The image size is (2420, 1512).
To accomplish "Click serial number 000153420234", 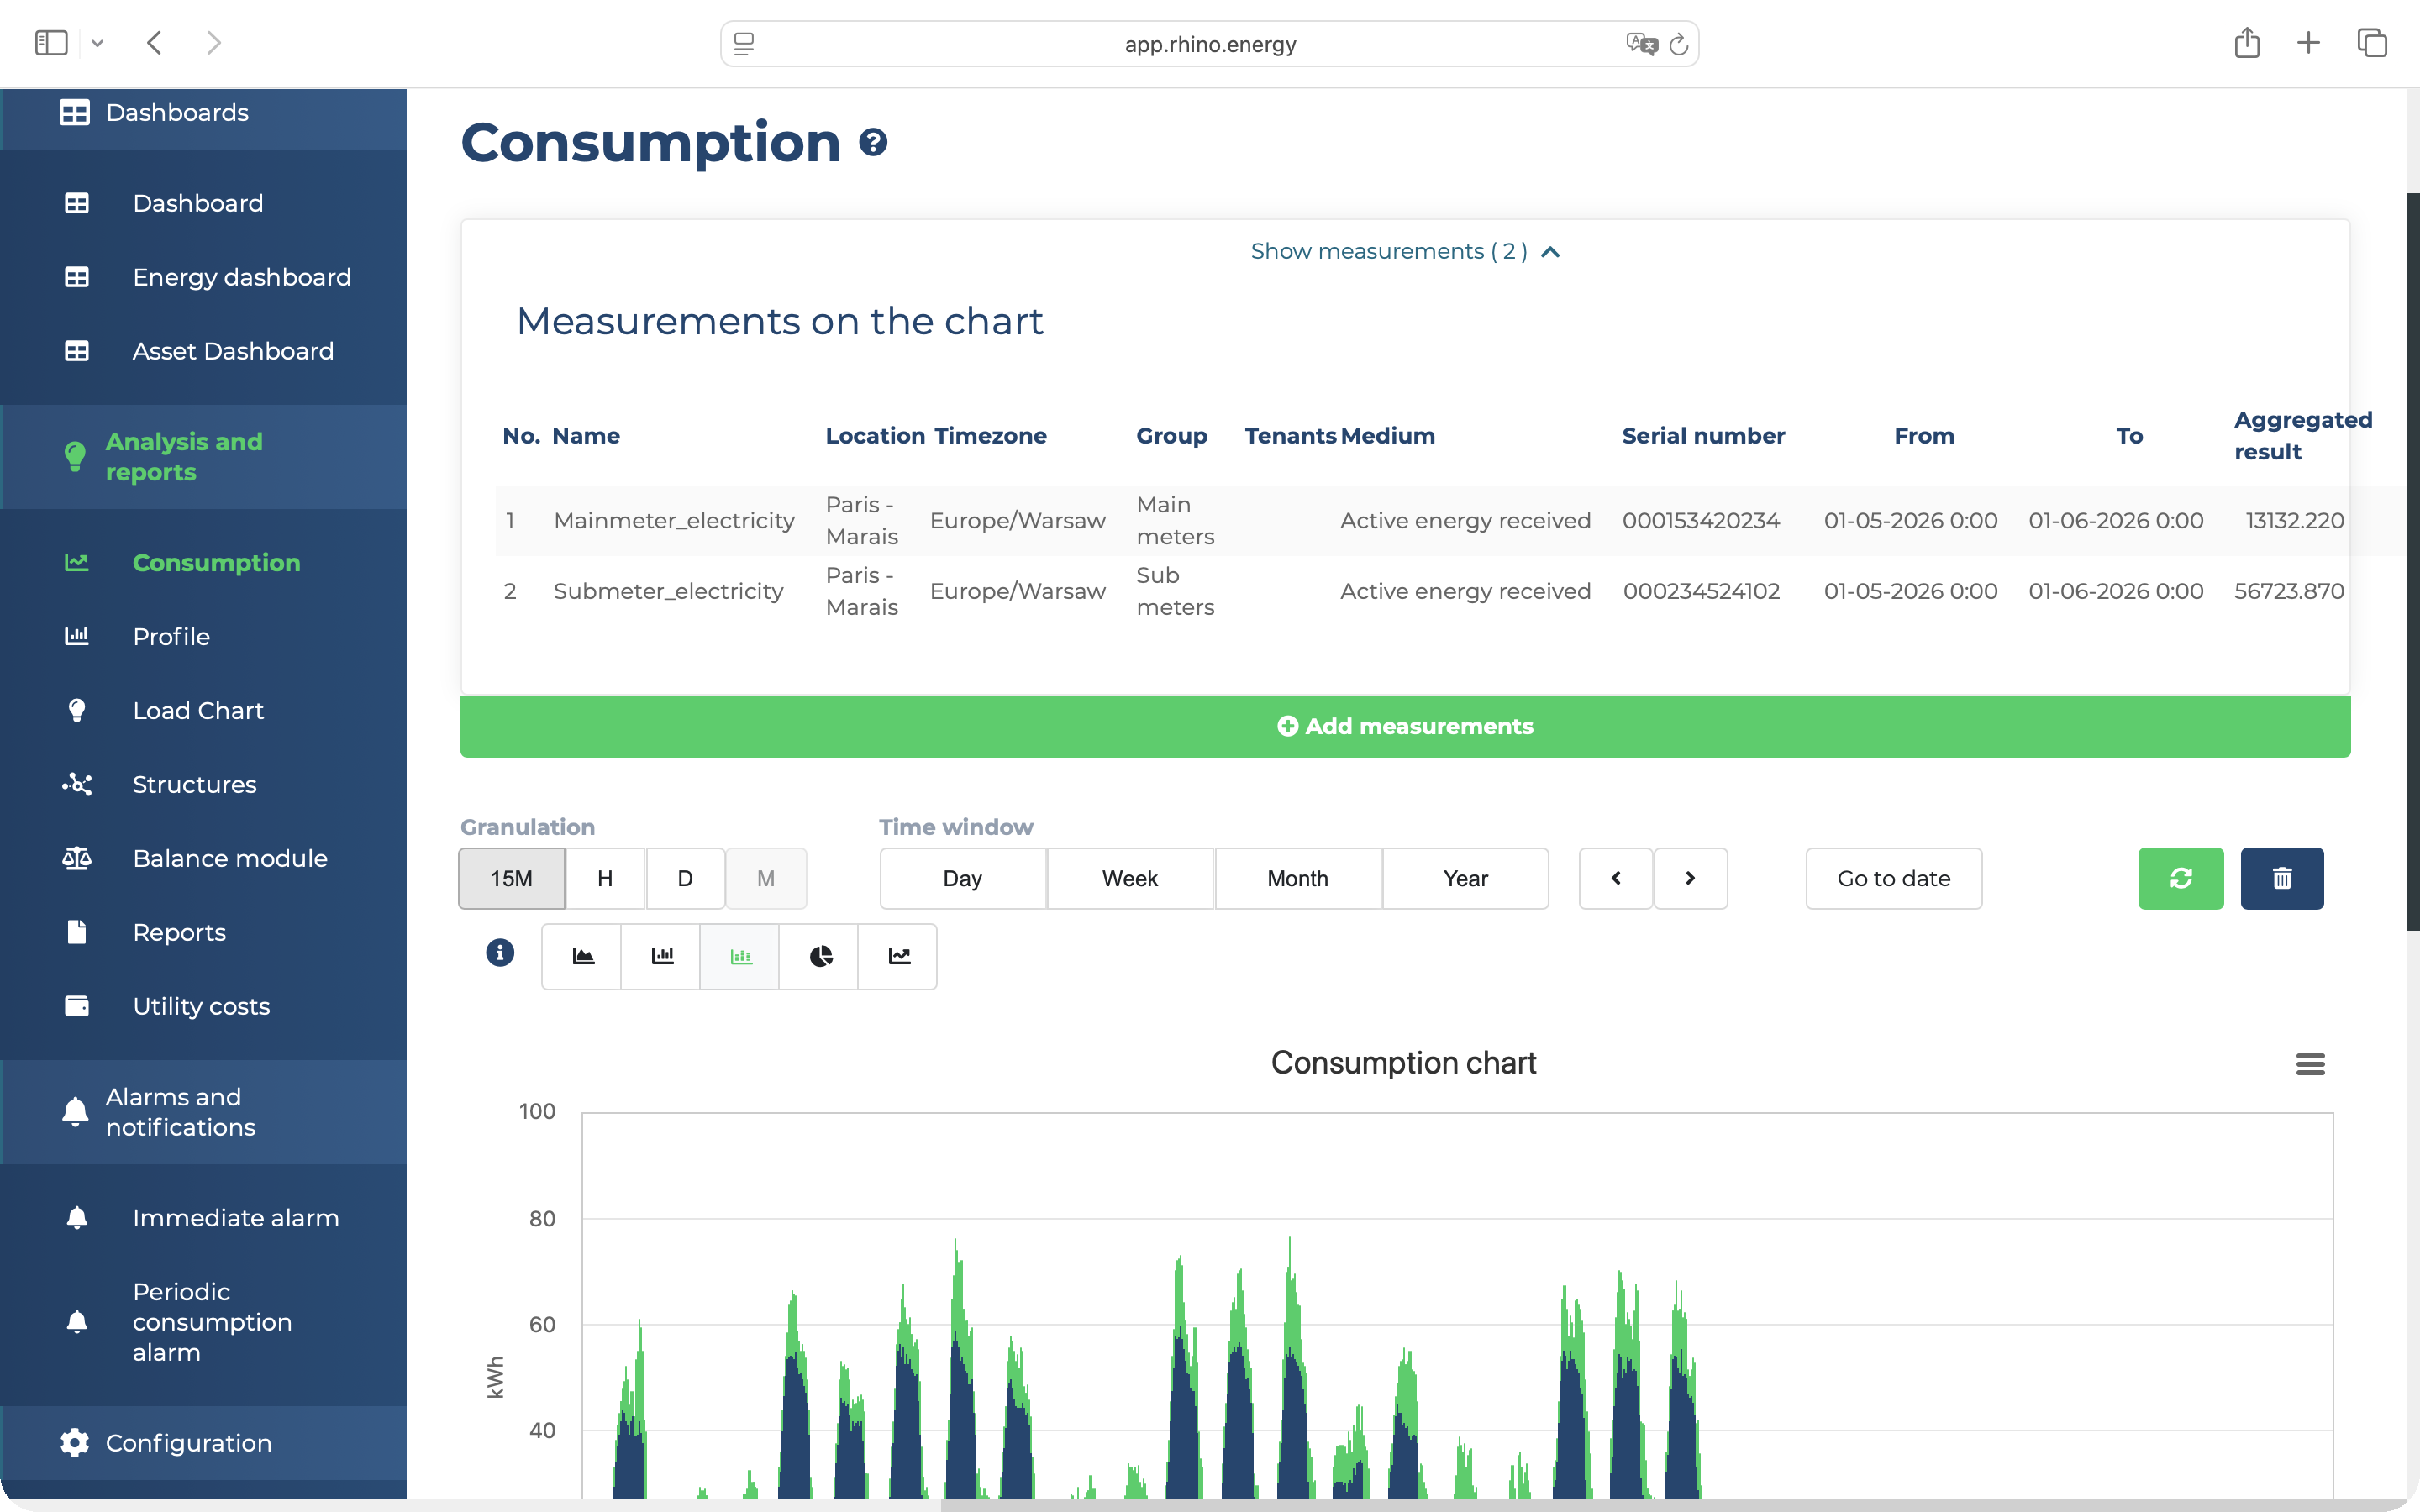I will [1701, 521].
